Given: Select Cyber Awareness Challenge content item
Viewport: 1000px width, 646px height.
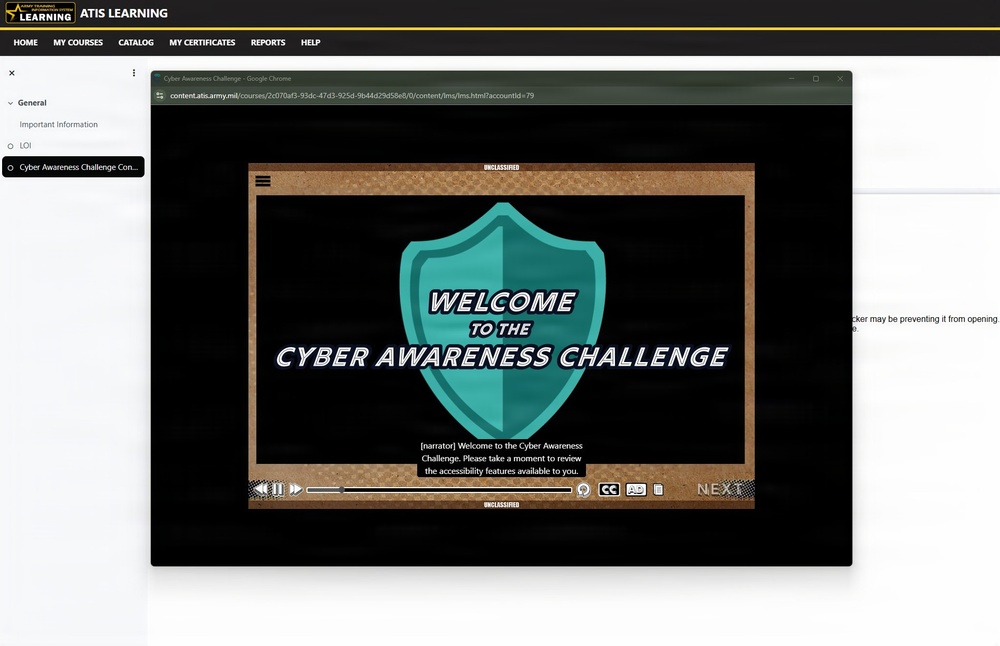Looking at the screenshot, I should (x=73, y=167).
